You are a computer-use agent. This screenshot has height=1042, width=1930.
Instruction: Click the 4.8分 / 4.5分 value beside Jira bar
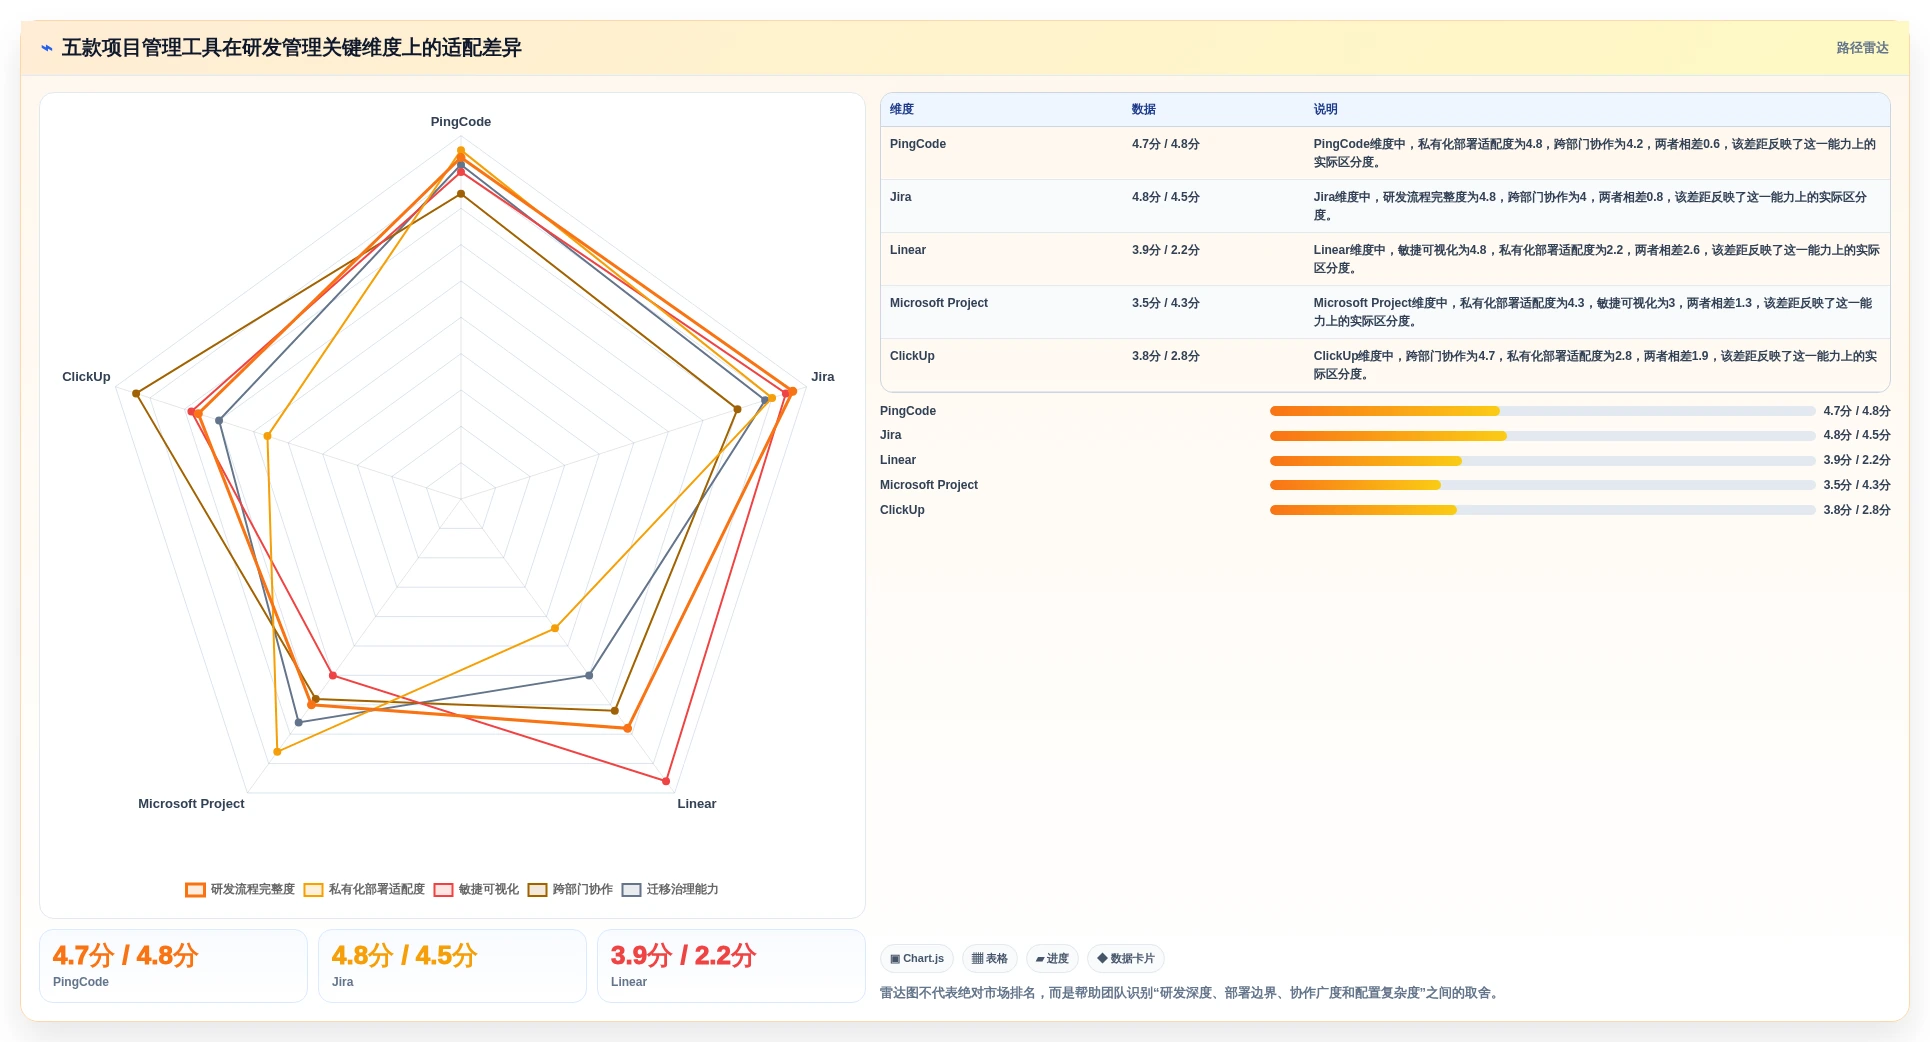1857,435
